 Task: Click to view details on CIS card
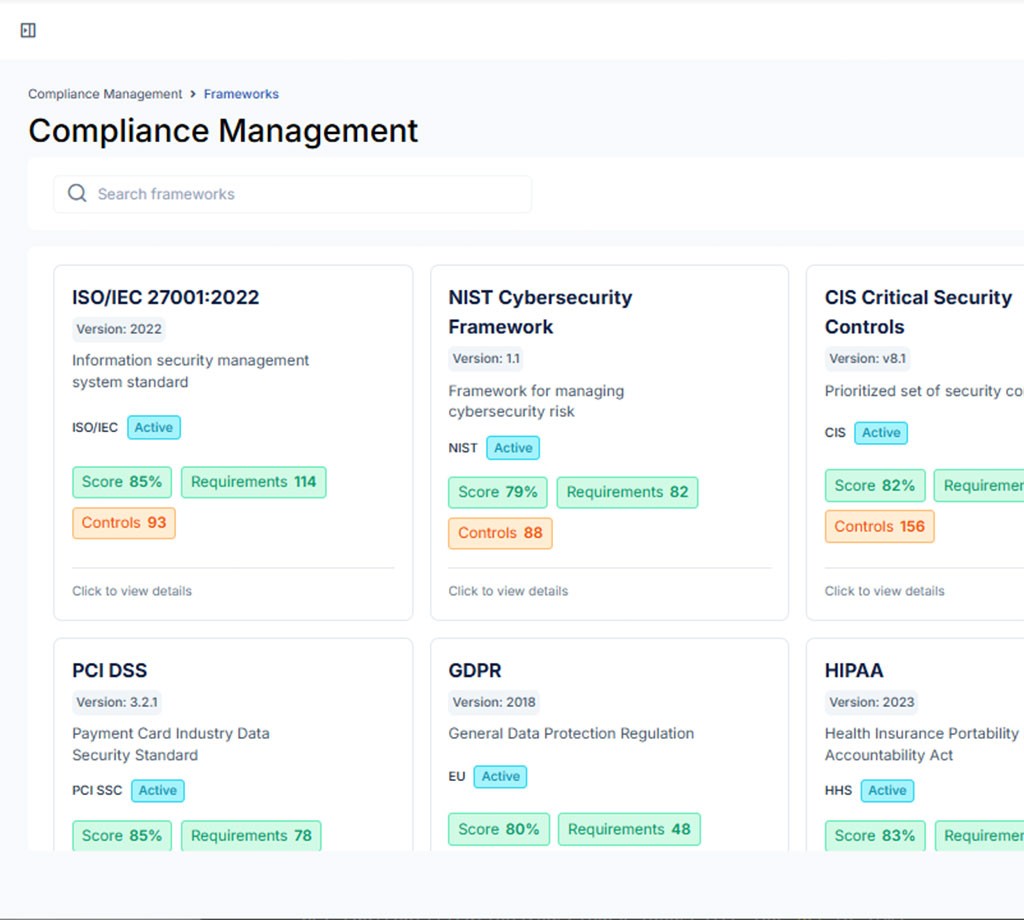pos(884,591)
